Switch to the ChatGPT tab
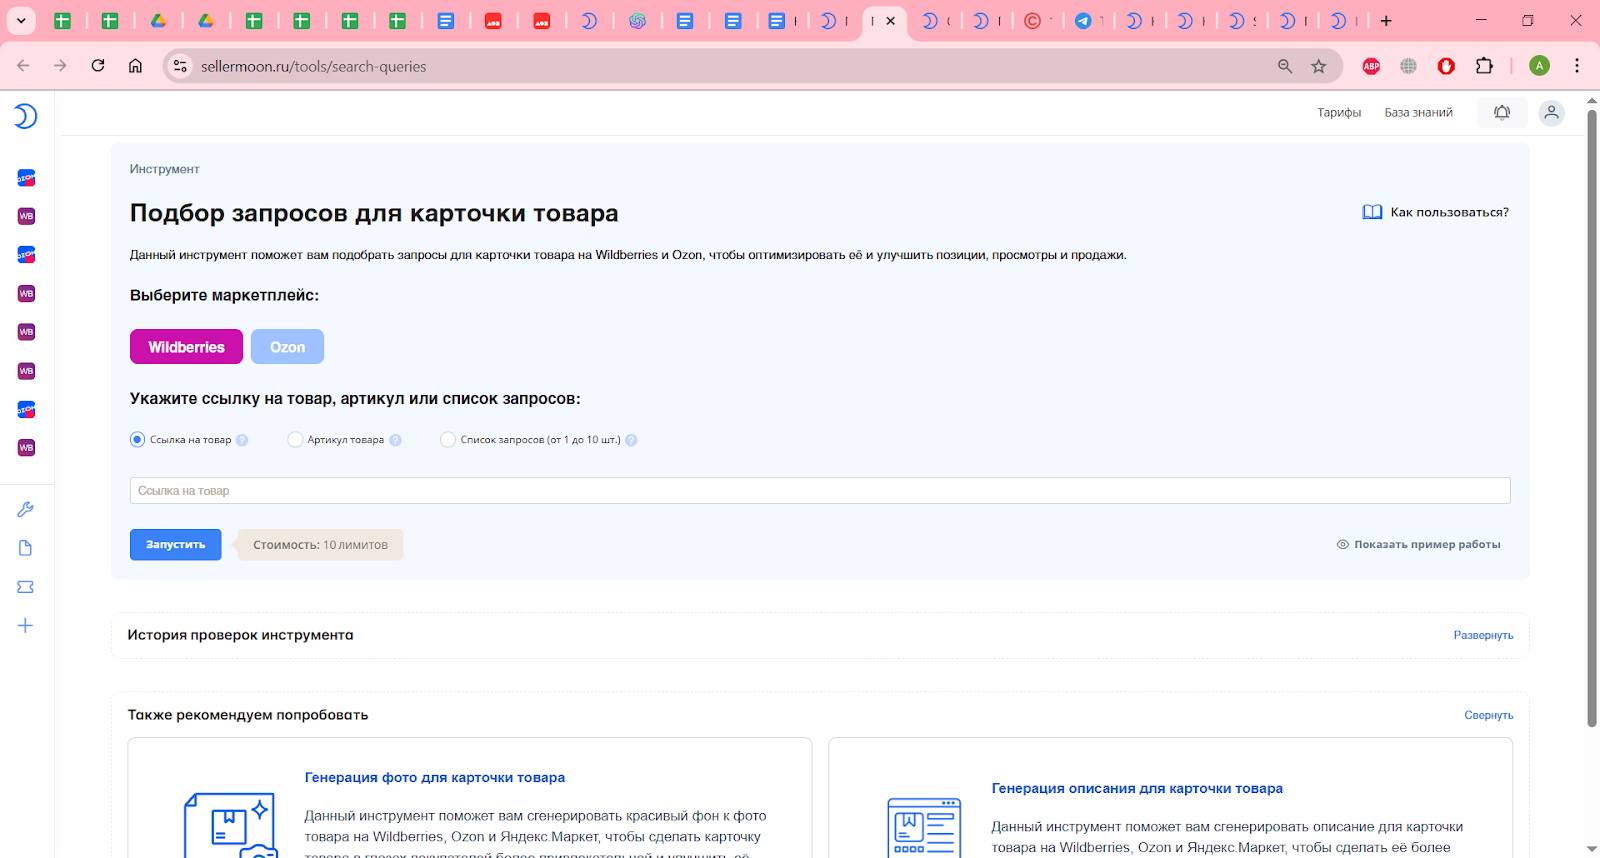This screenshot has width=1600, height=858. pyautogui.click(x=637, y=21)
